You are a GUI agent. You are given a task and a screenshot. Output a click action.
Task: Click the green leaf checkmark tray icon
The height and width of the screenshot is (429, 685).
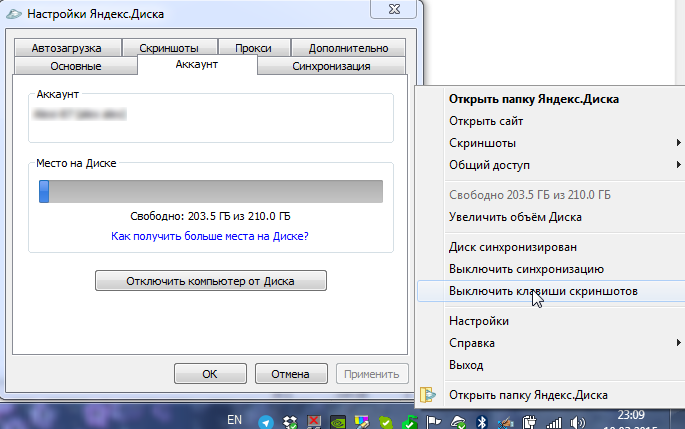click(x=385, y=422)
